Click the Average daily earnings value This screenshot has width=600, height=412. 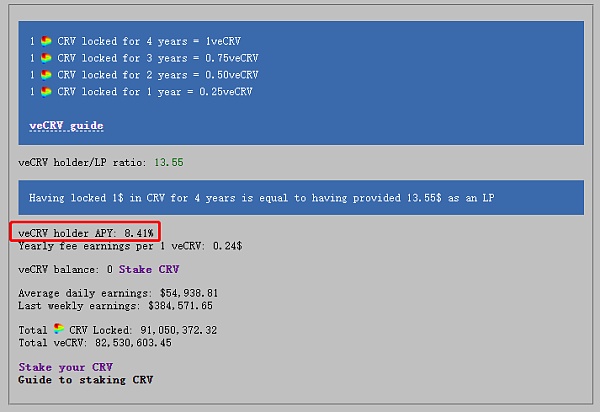pos(189,293)
